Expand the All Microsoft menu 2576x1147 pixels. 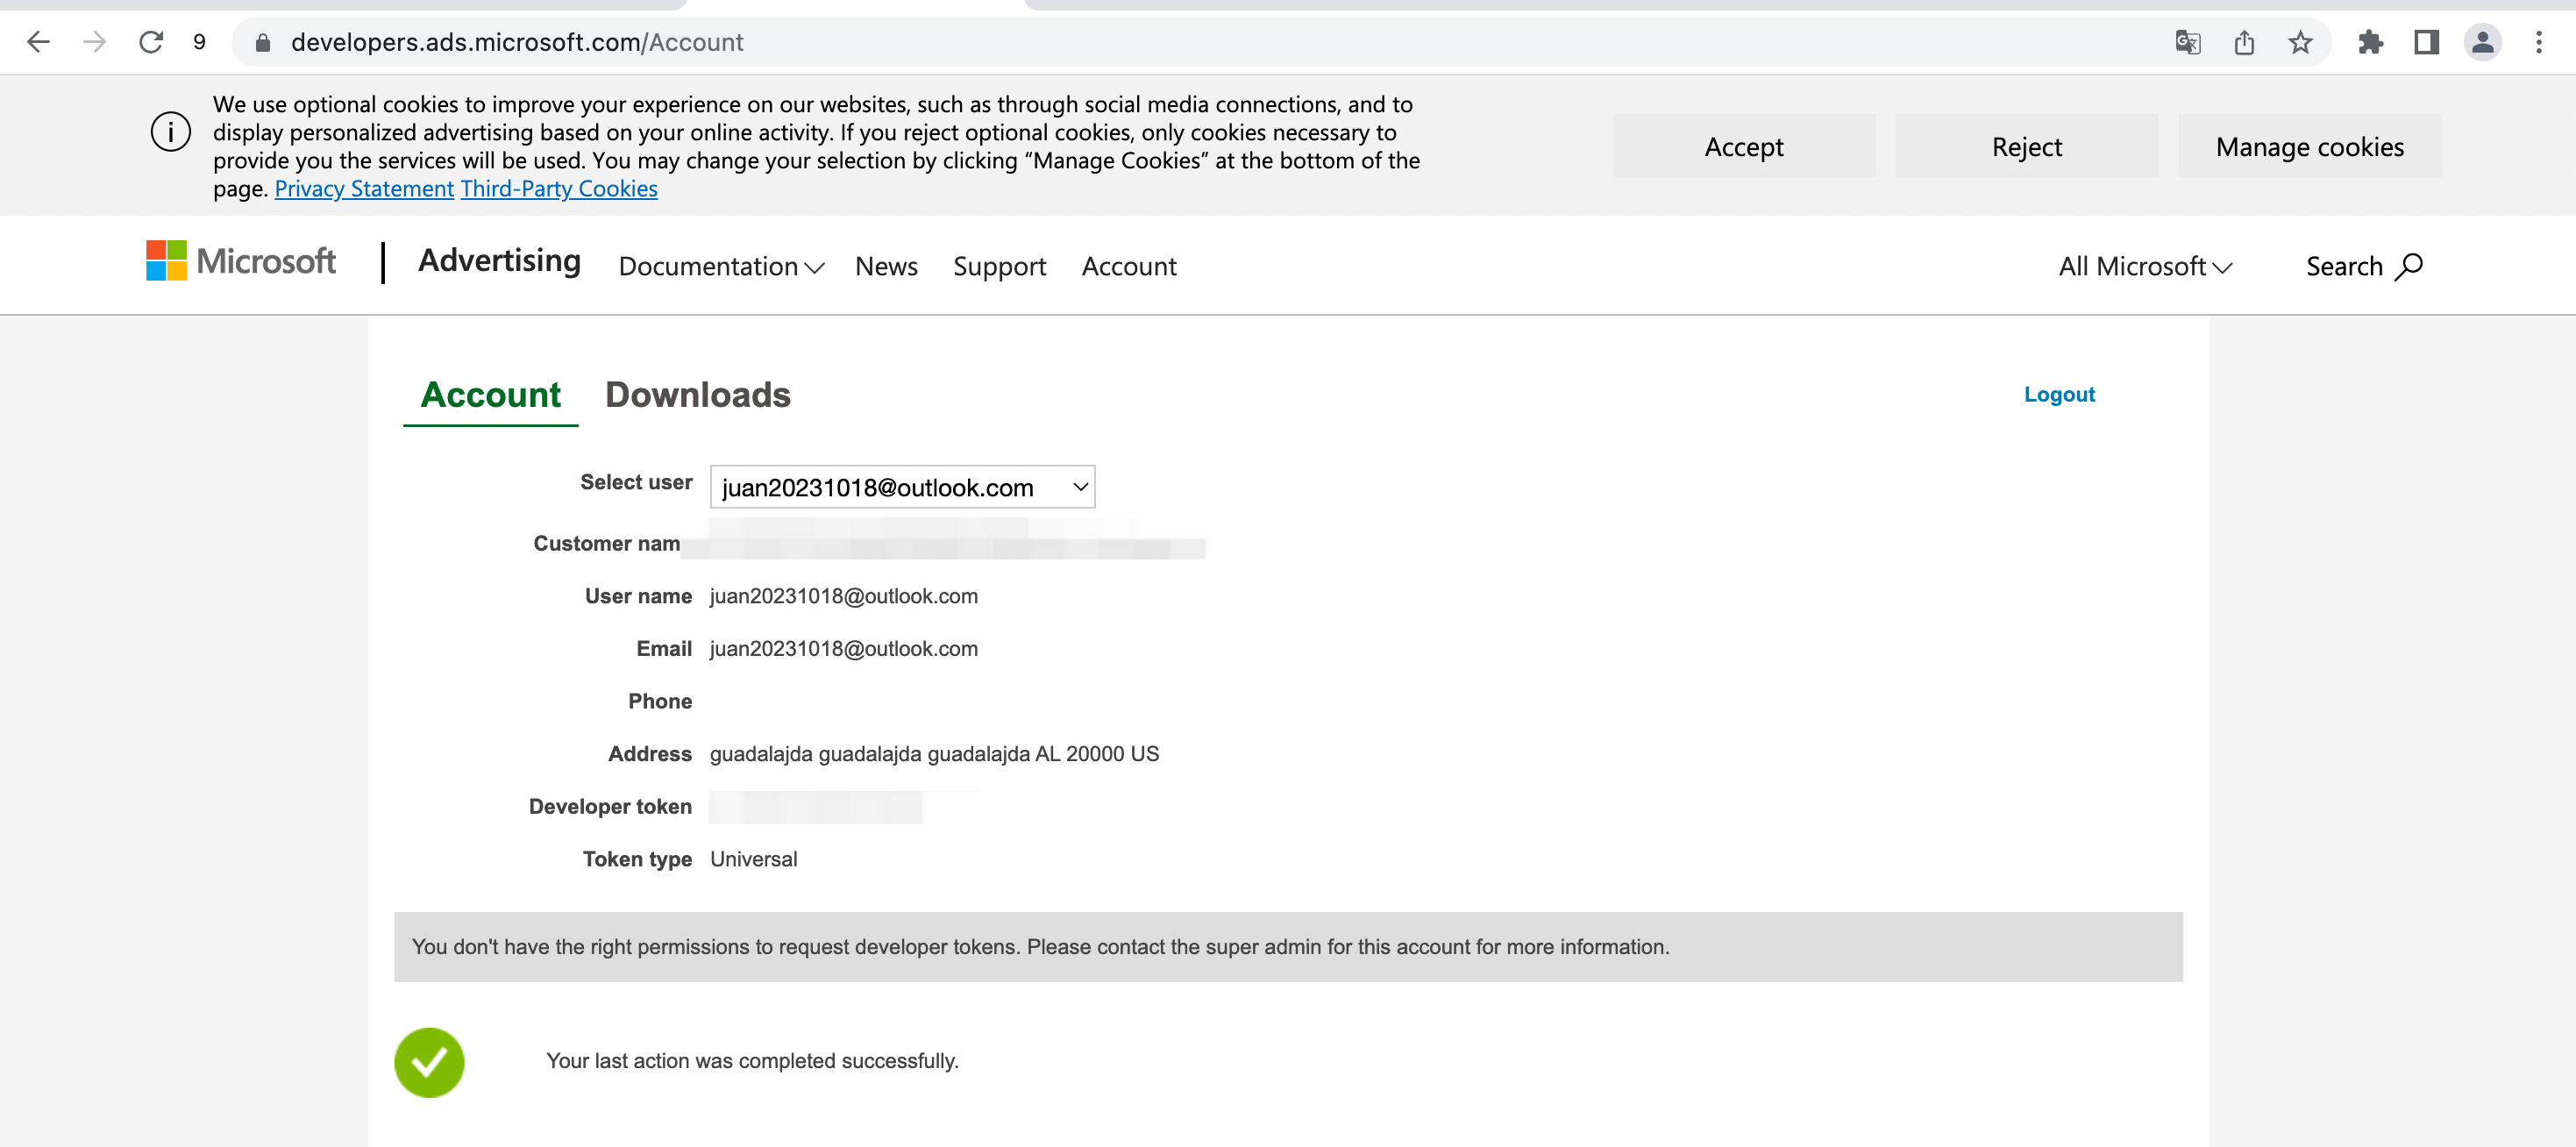[2146, 267]
